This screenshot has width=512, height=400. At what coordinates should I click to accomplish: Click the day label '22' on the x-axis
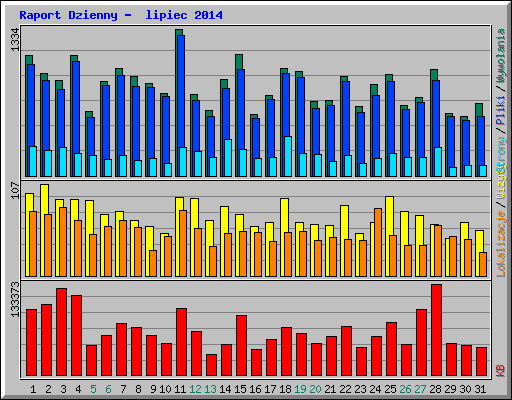345,389
